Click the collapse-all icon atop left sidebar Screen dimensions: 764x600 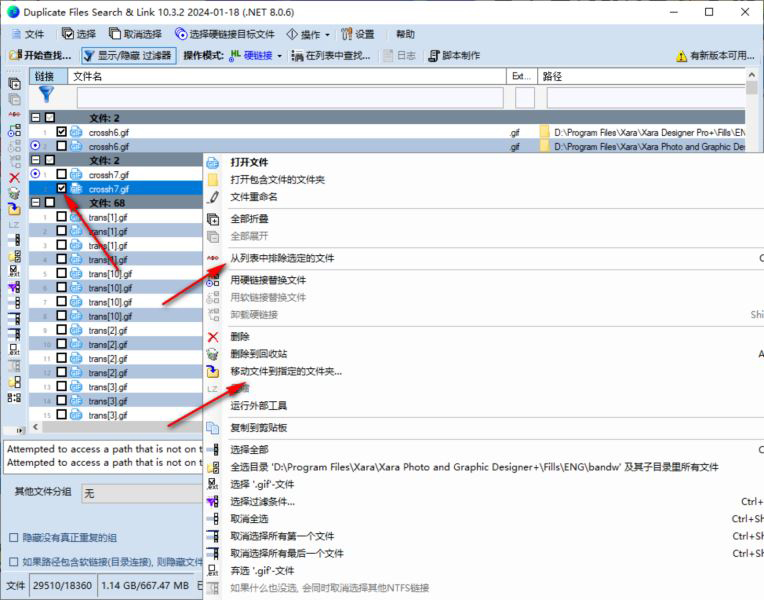(x=15, y=84)
